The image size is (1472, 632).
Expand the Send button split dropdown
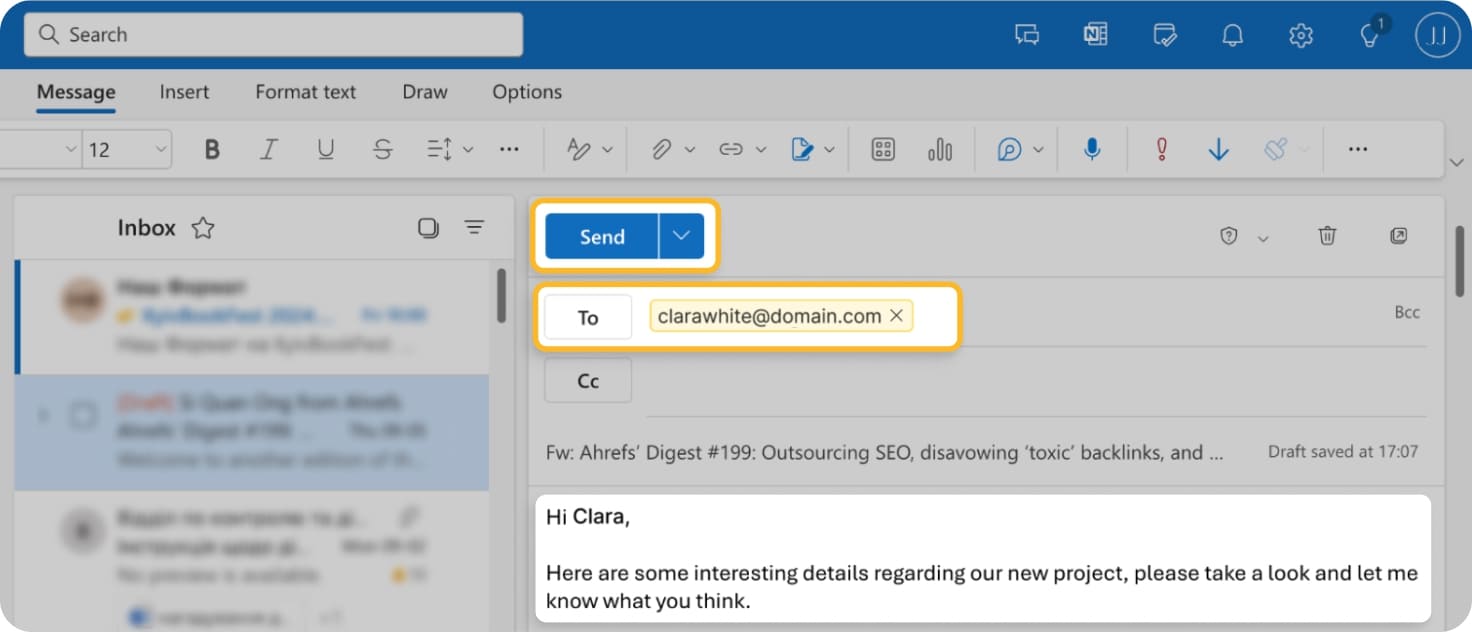click(681, 236)
